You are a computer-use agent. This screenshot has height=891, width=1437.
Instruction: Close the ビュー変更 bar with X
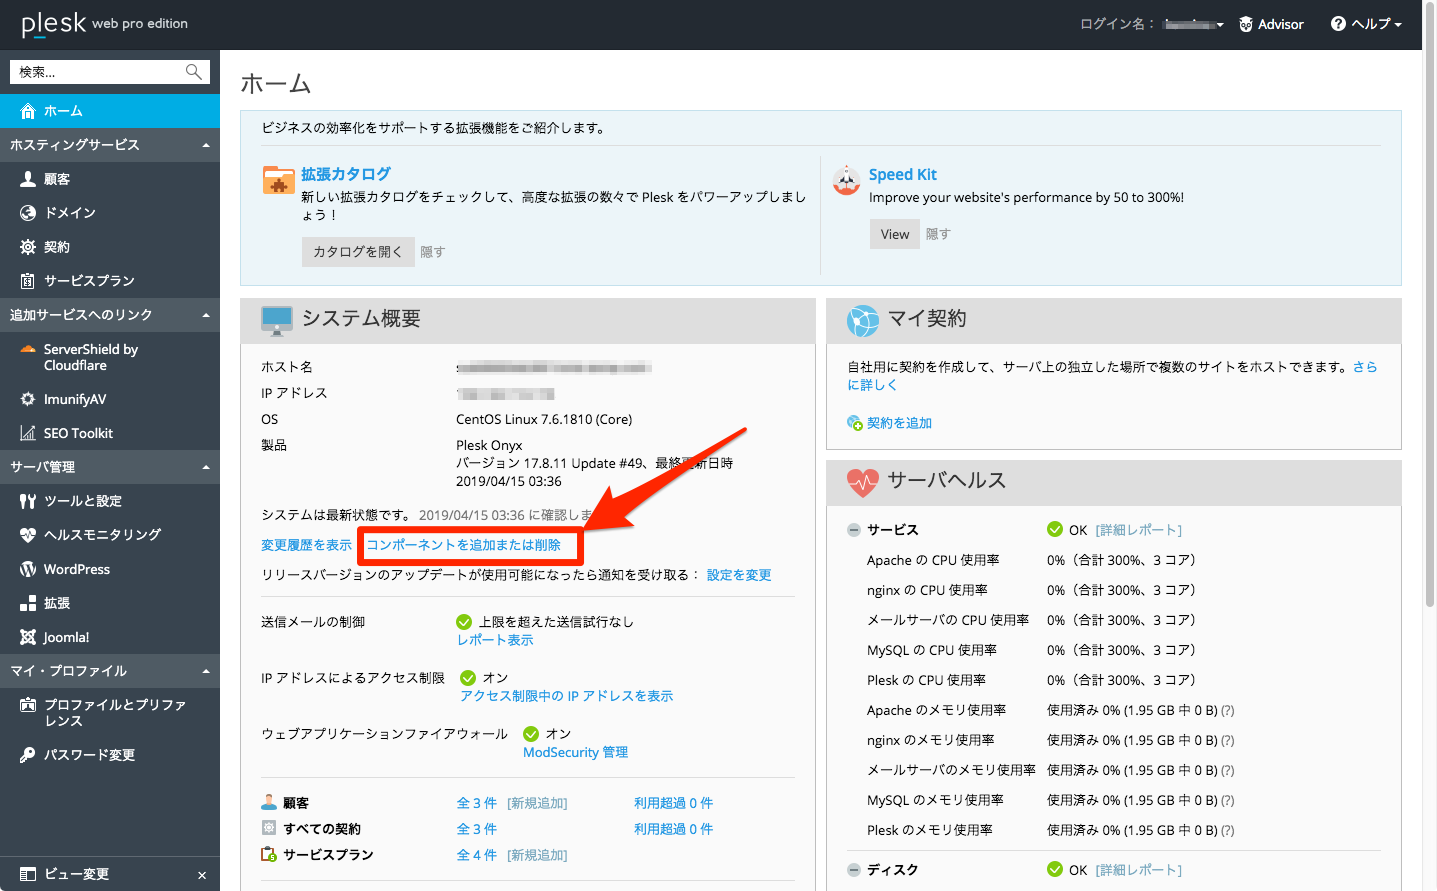202,875
